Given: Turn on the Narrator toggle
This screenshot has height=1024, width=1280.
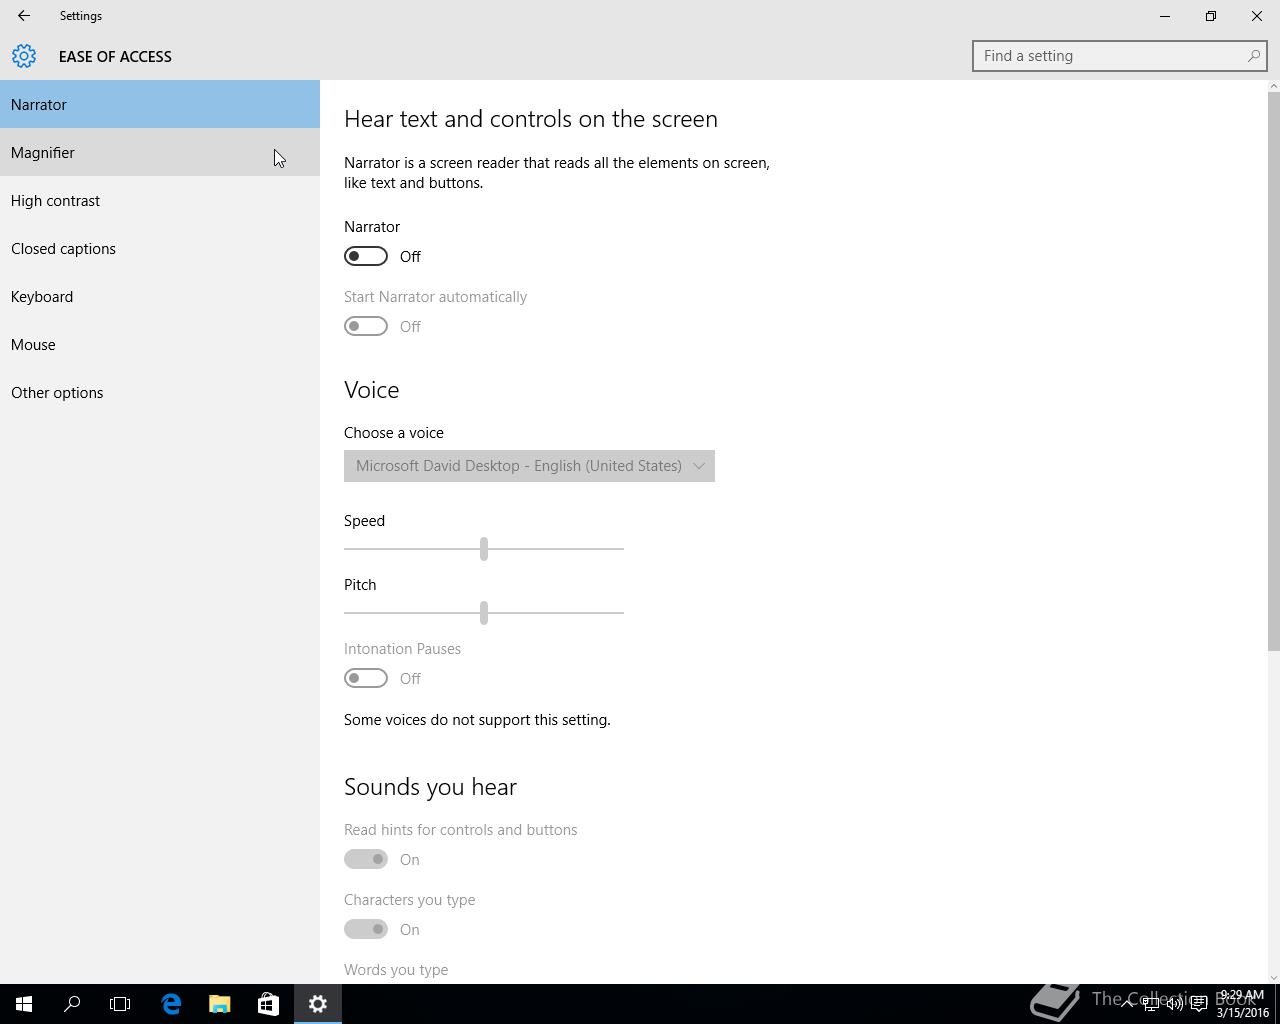Looking at the screenshot, I should click(366, 256).
